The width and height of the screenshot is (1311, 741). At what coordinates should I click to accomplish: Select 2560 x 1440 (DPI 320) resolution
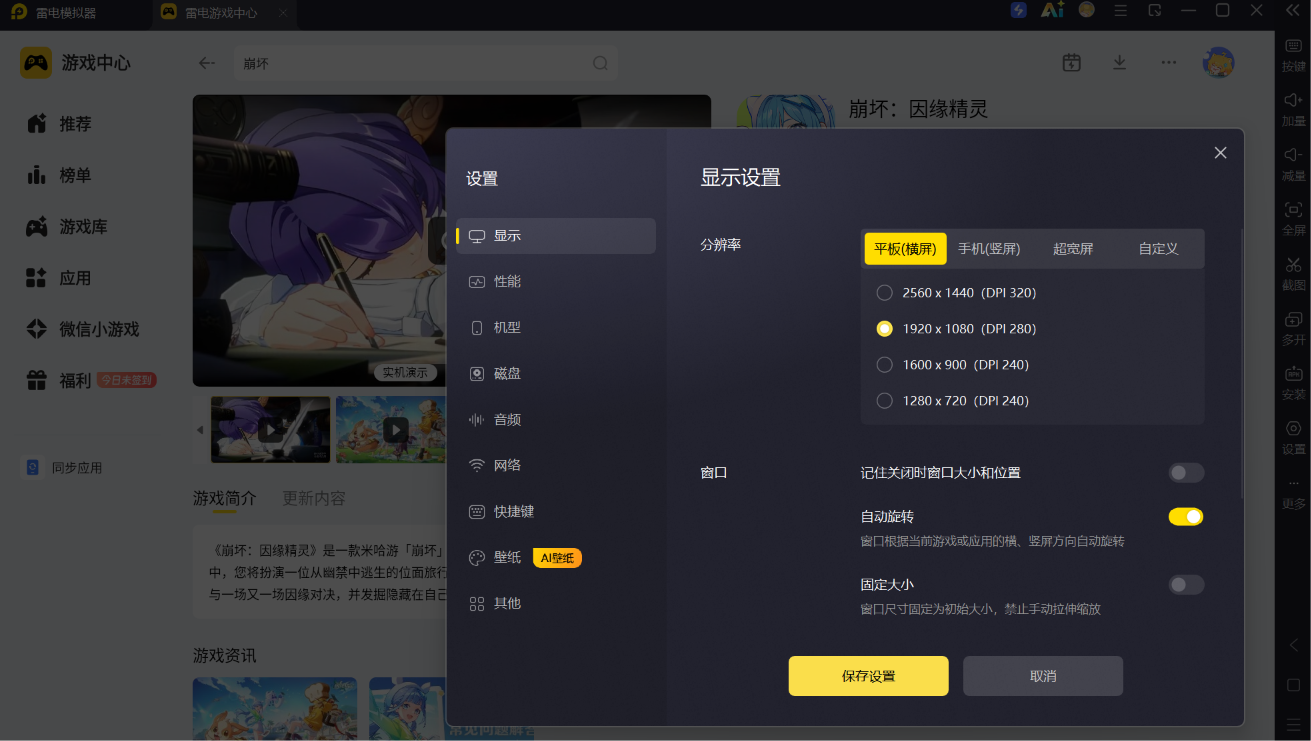coord(956,293)
